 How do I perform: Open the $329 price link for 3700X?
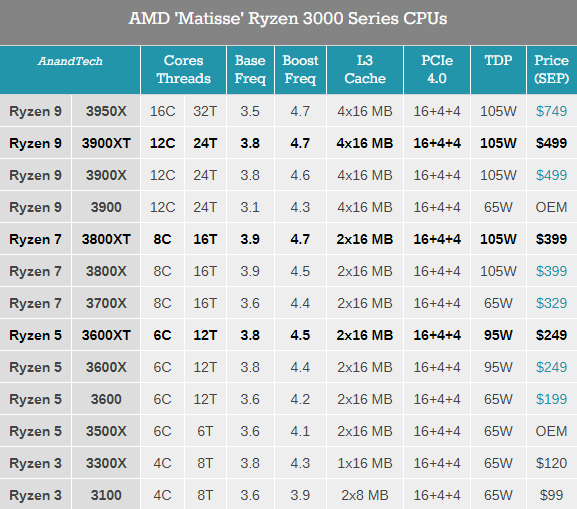[x=551, y=303]
